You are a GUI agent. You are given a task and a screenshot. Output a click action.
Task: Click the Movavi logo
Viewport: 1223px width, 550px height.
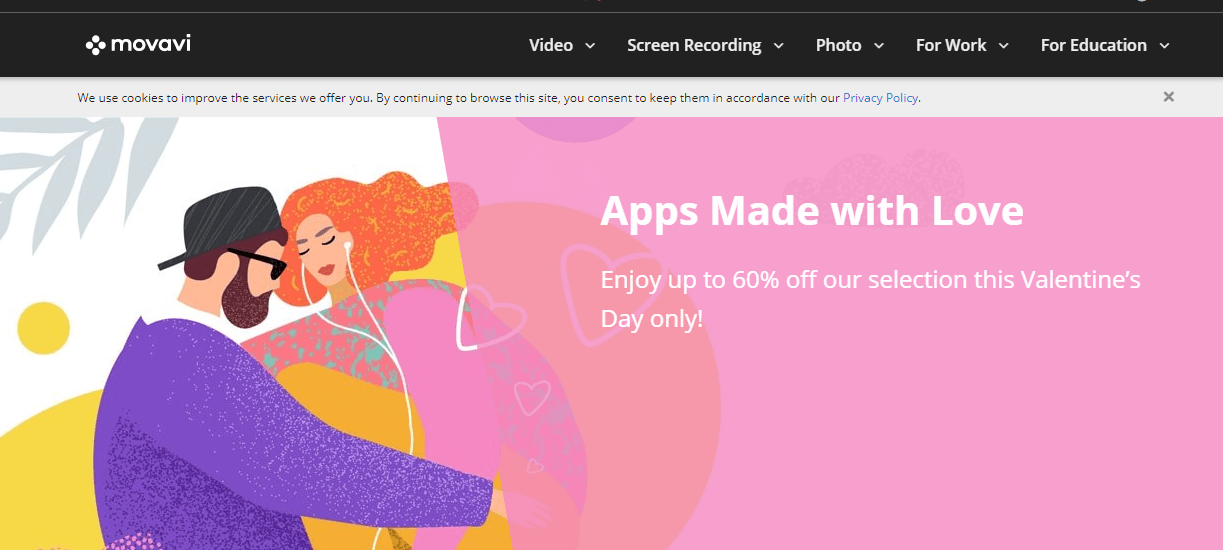pos(138,44)
